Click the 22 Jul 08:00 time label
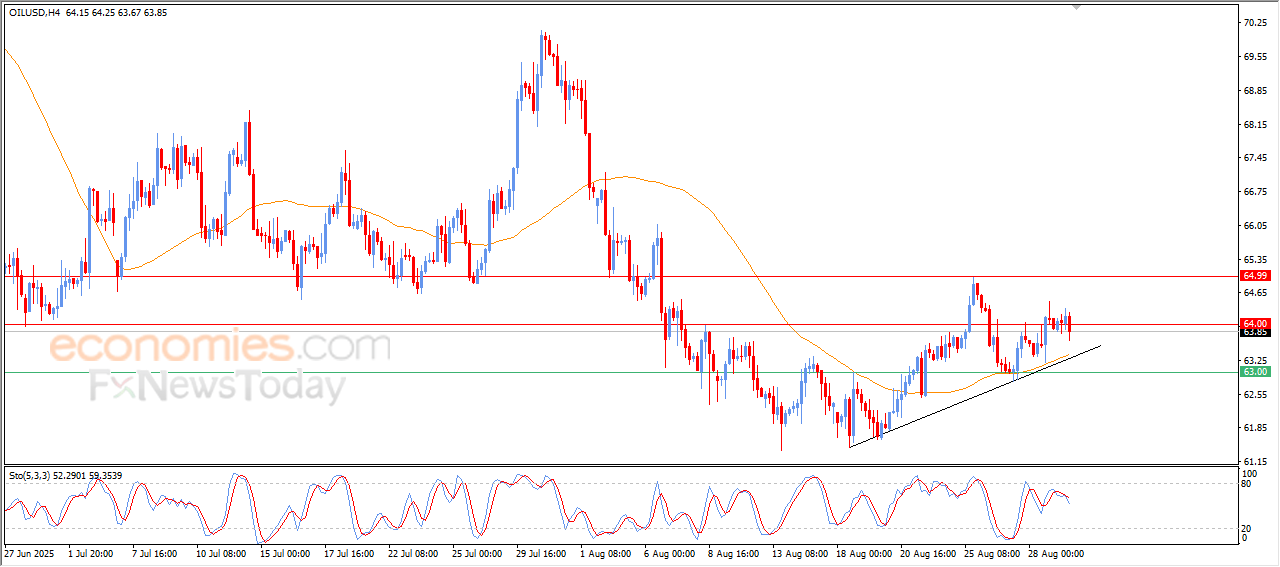This screenshot has height=567, width=1280. click(414, 553)
